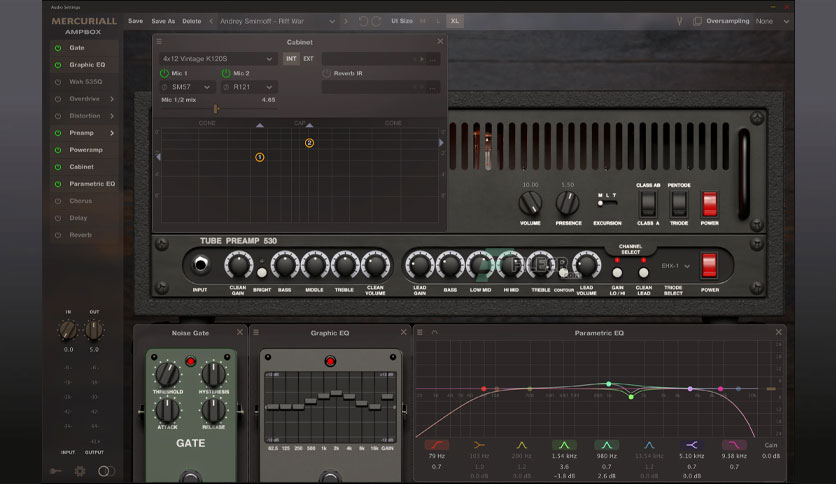This screenshot has width=836, height=484.
Task: Set UI Size to XL
Action: [x=455, y=21]
